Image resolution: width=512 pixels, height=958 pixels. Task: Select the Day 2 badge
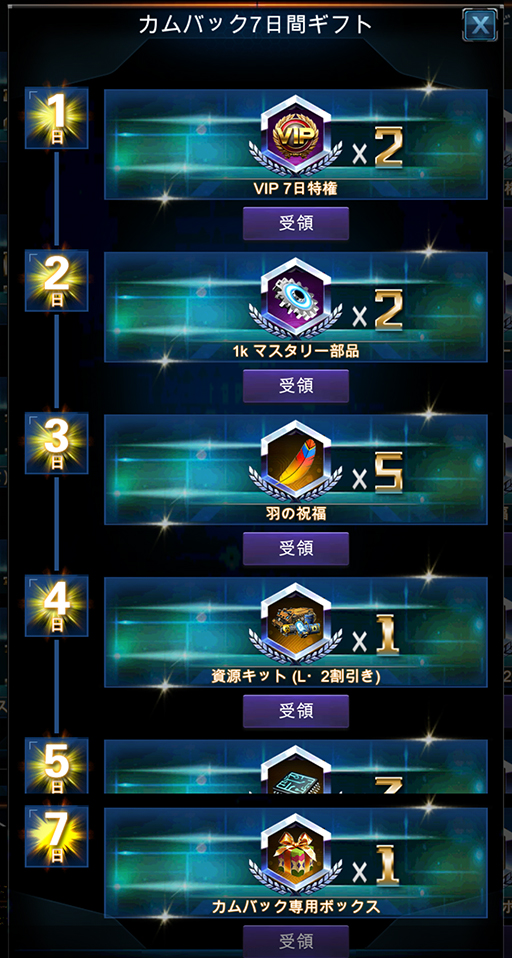pyautogui.click(x=56, y=280)
